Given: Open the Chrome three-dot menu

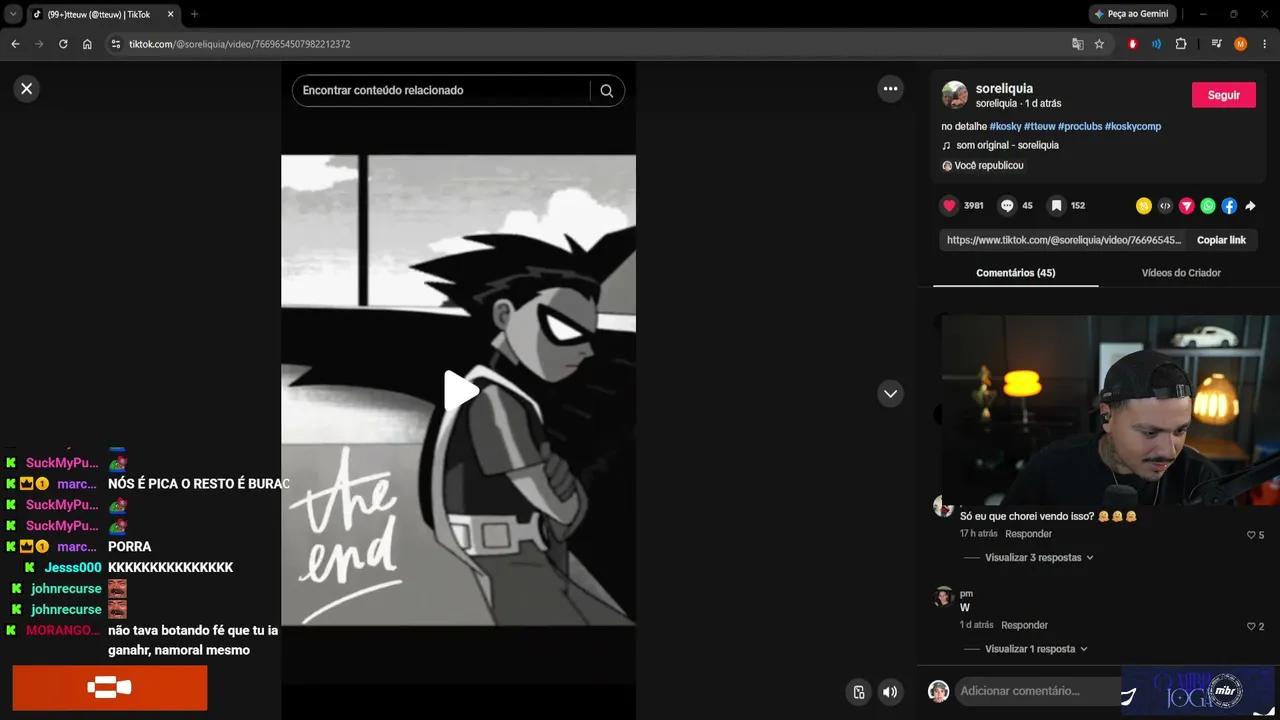Looking at the screenshot, I should pyautogui.click(x=1265, y=44).
